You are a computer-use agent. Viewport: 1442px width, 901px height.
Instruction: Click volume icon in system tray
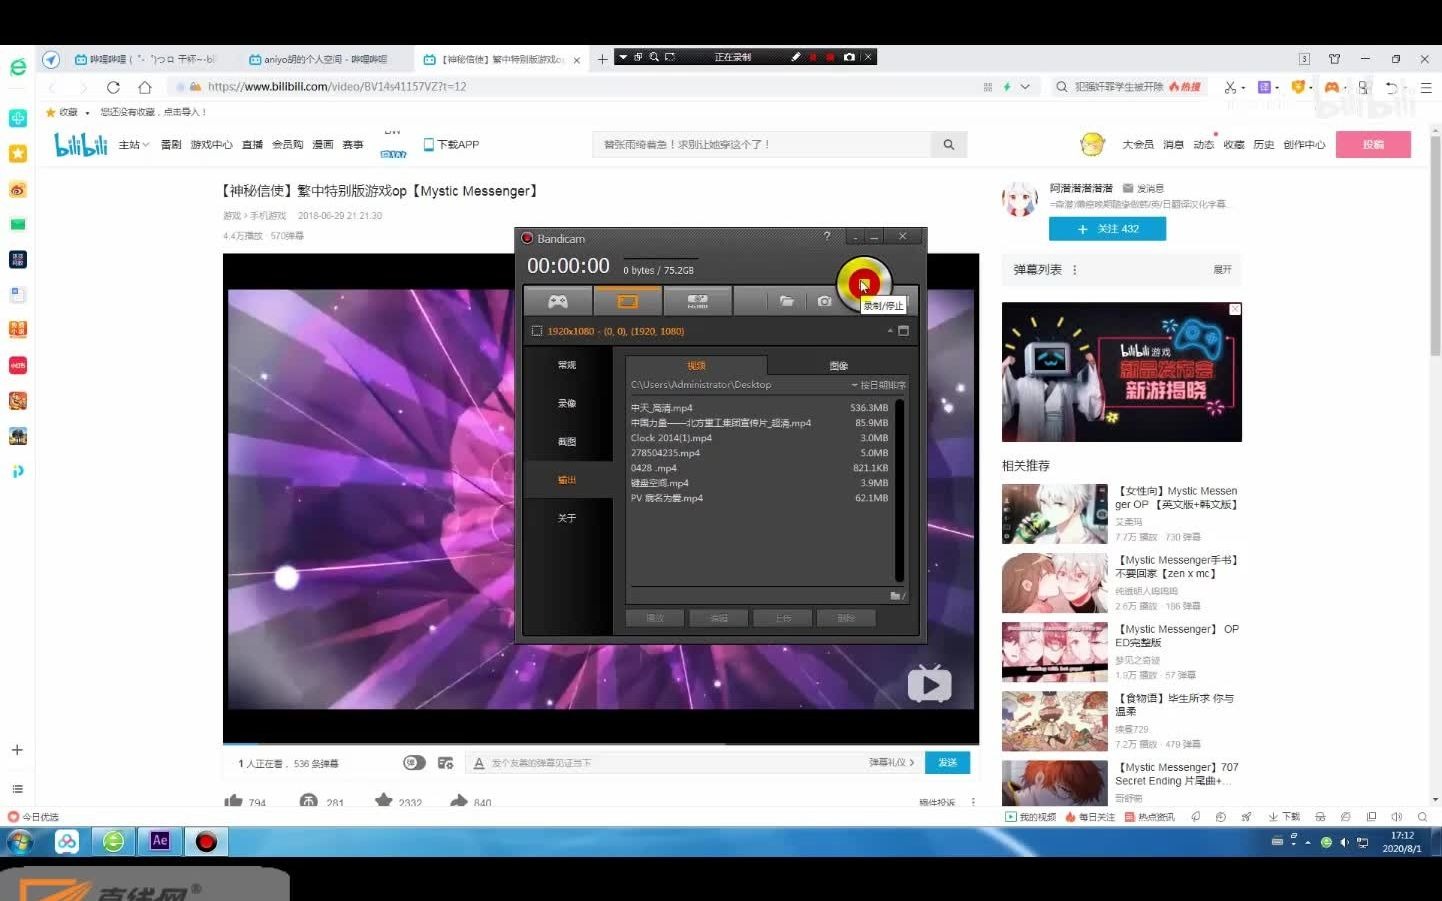click(1344, 842)
